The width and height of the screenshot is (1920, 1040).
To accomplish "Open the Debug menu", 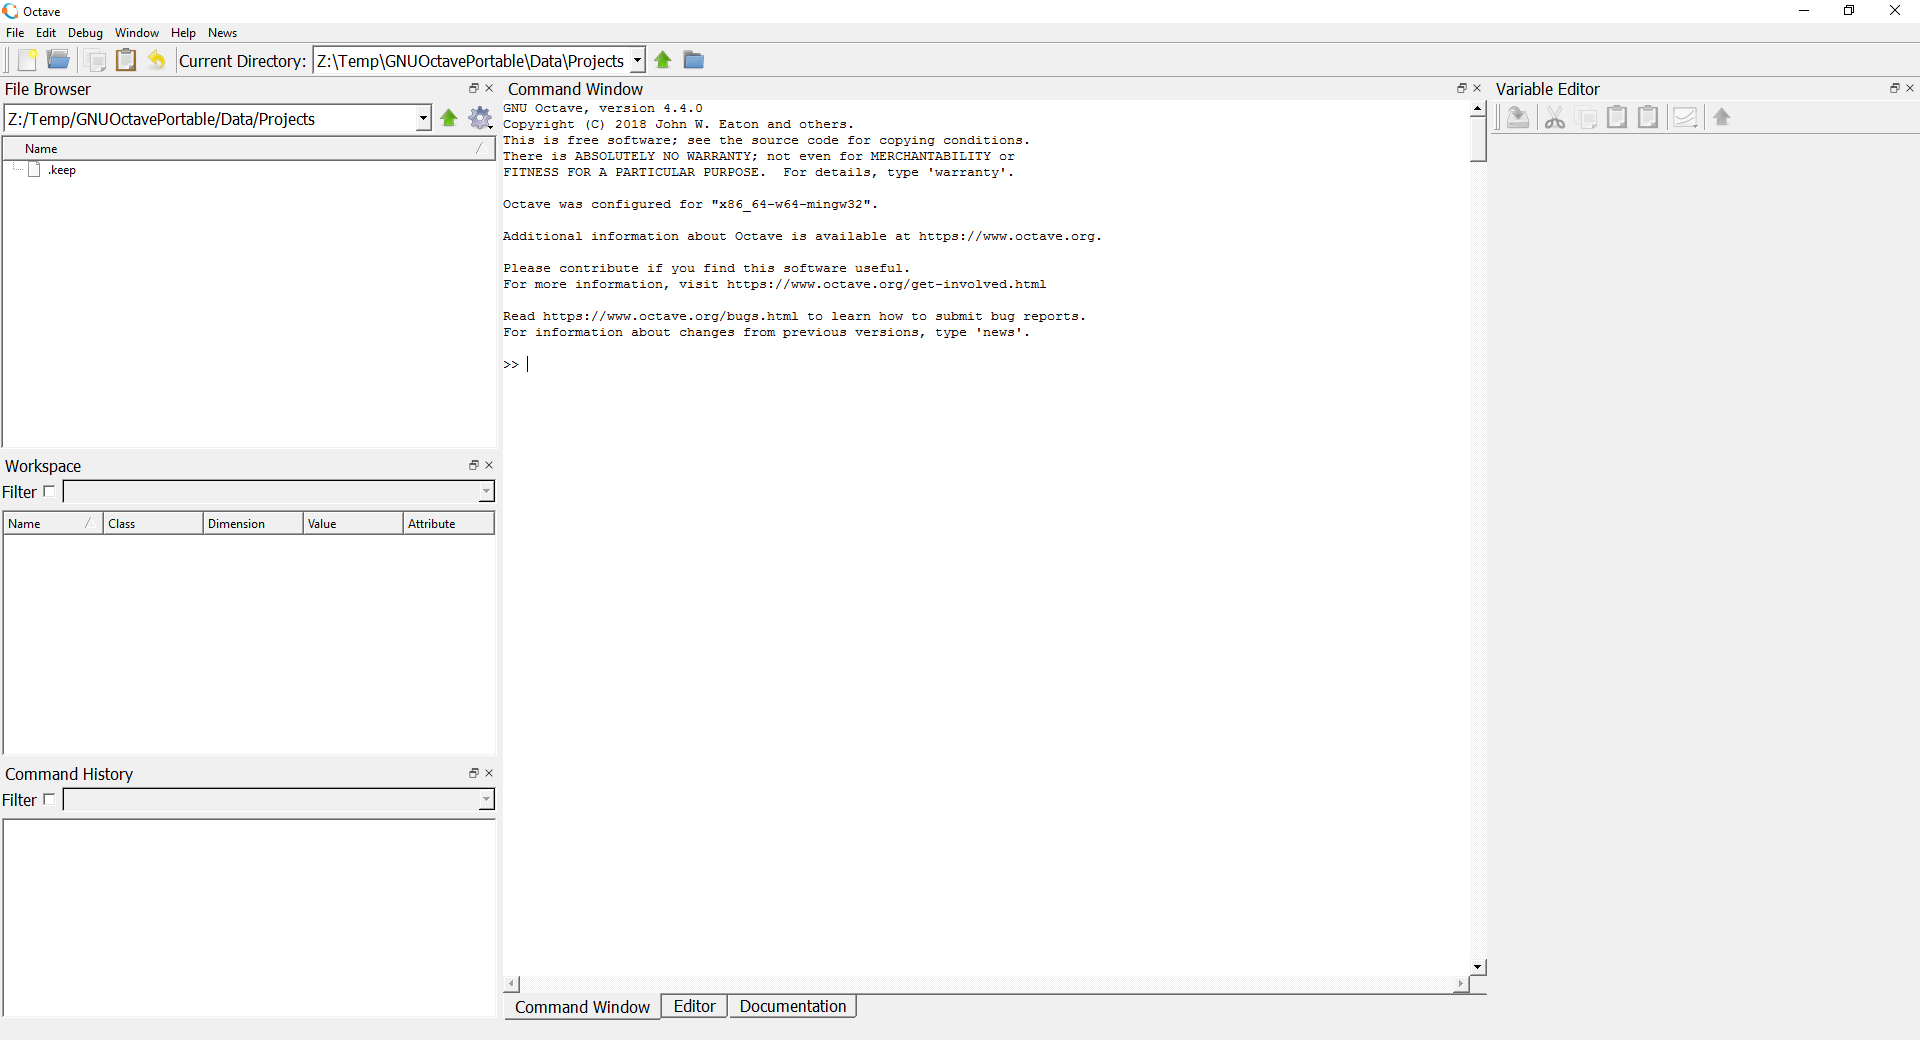I will pyautogui.click(x=85, y=32).
